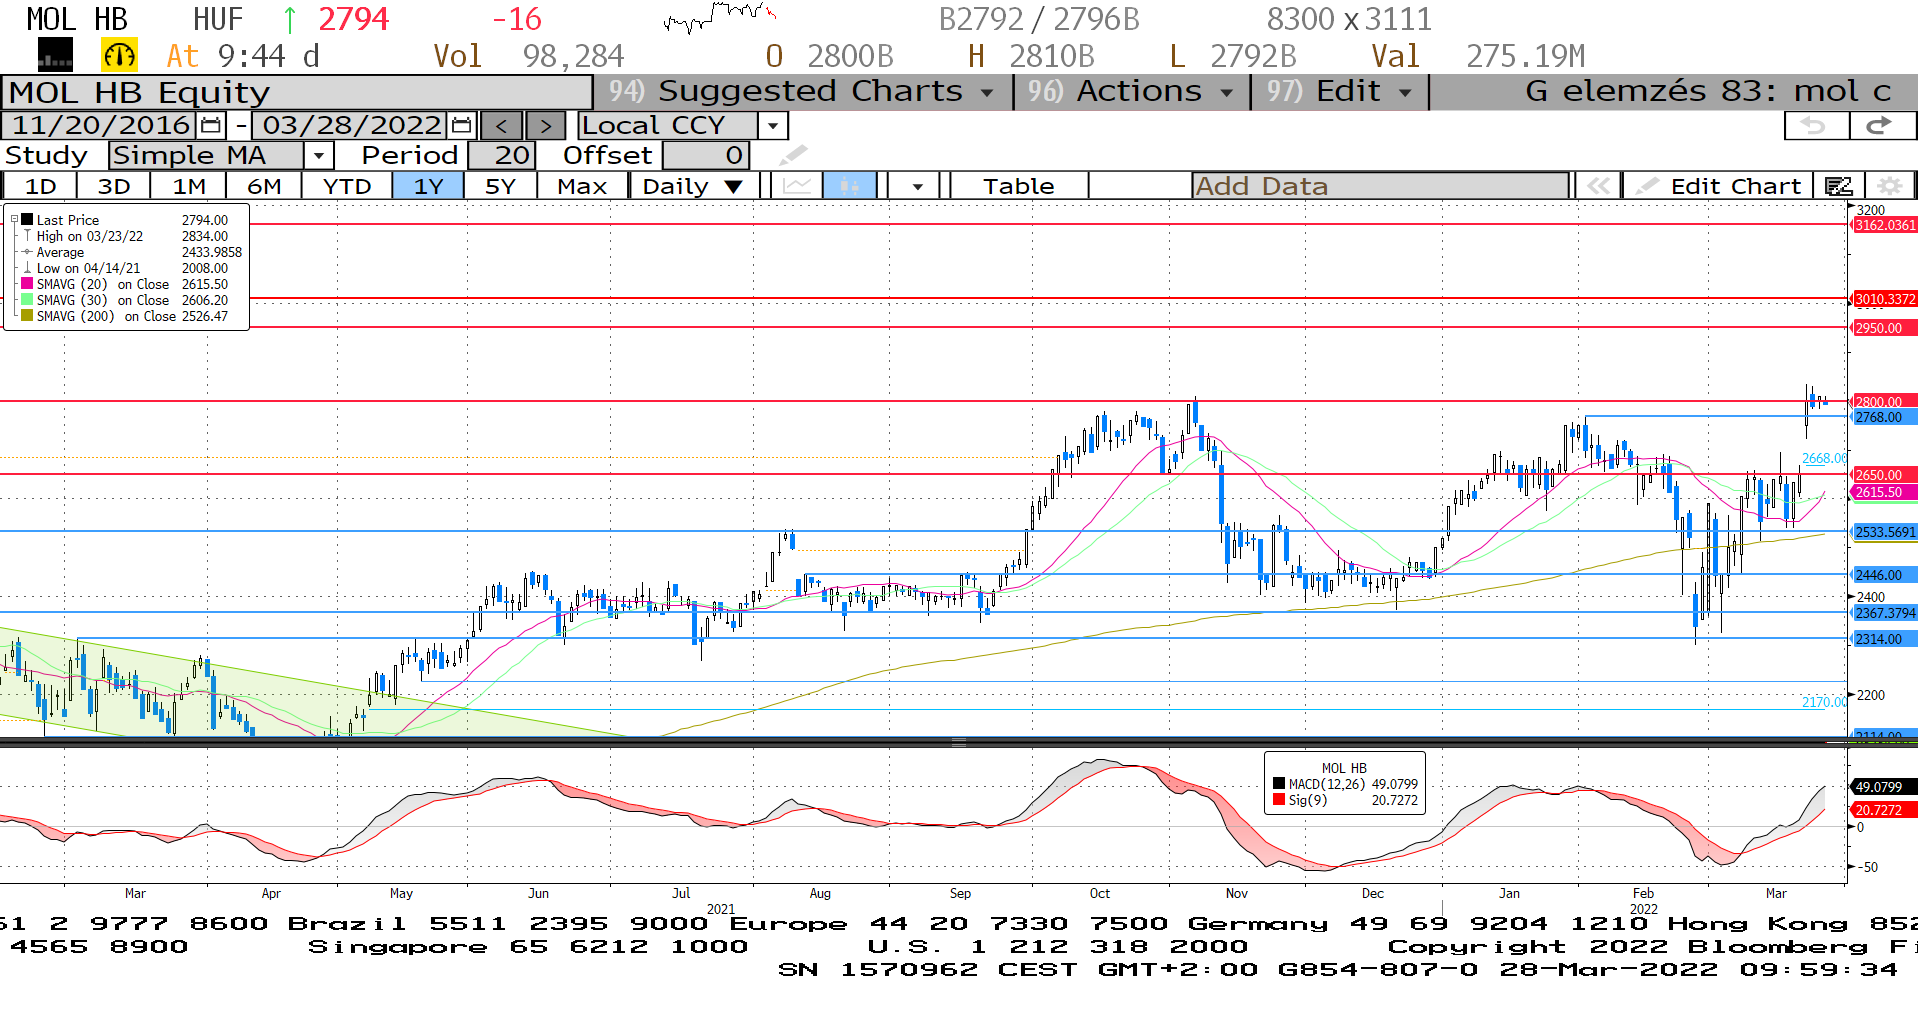Click the black Last Price swatch
1918x1025 pixels.
(27, 220)
